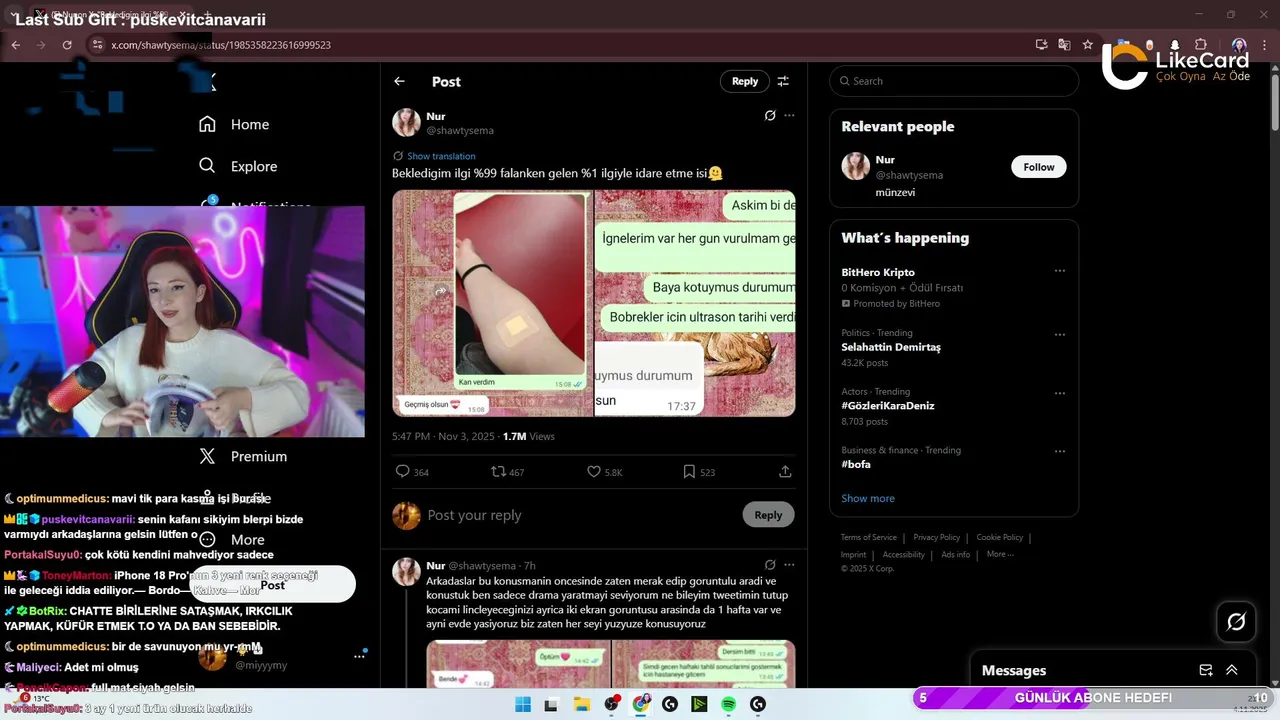Click the Post button in sidebar

pyautogui.click(x=273, y=585)
